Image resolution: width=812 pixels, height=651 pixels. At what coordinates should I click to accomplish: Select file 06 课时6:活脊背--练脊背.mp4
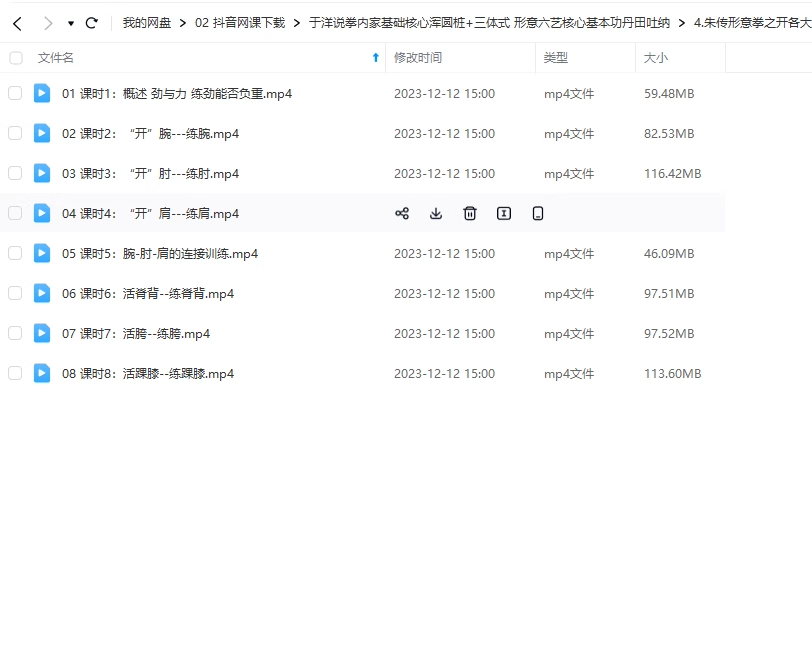148,294
